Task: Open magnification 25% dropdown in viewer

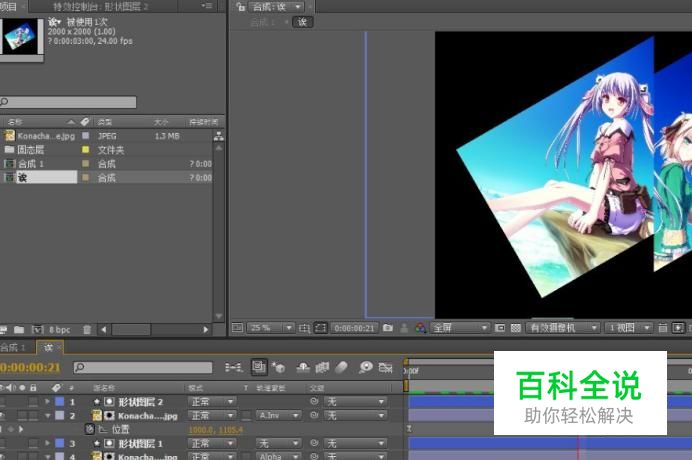Action: (270, 328)
